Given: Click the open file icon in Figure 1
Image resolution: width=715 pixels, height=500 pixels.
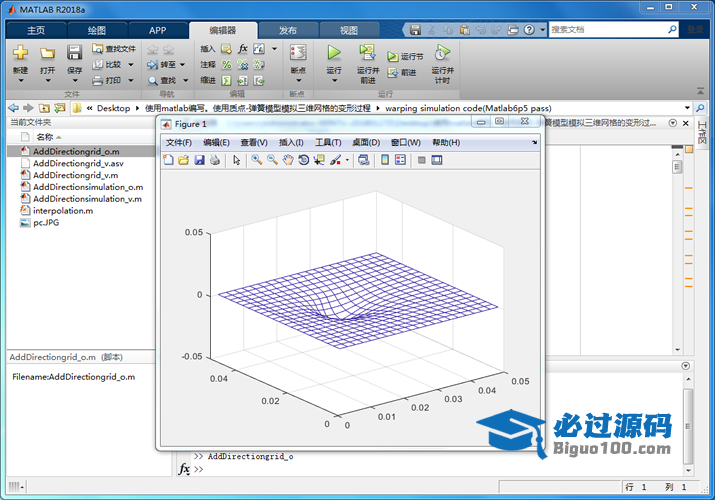Looking at the screenshot, I should (x=184, y=160).
